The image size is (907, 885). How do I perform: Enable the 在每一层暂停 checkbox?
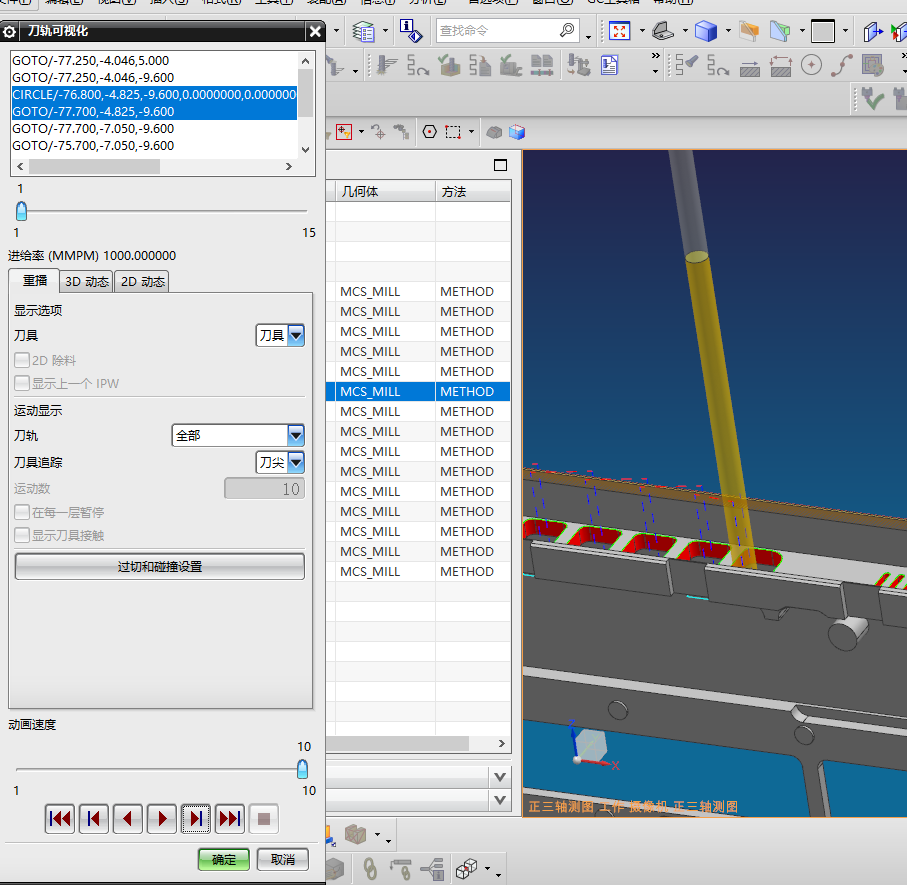[x=22, y=512]
